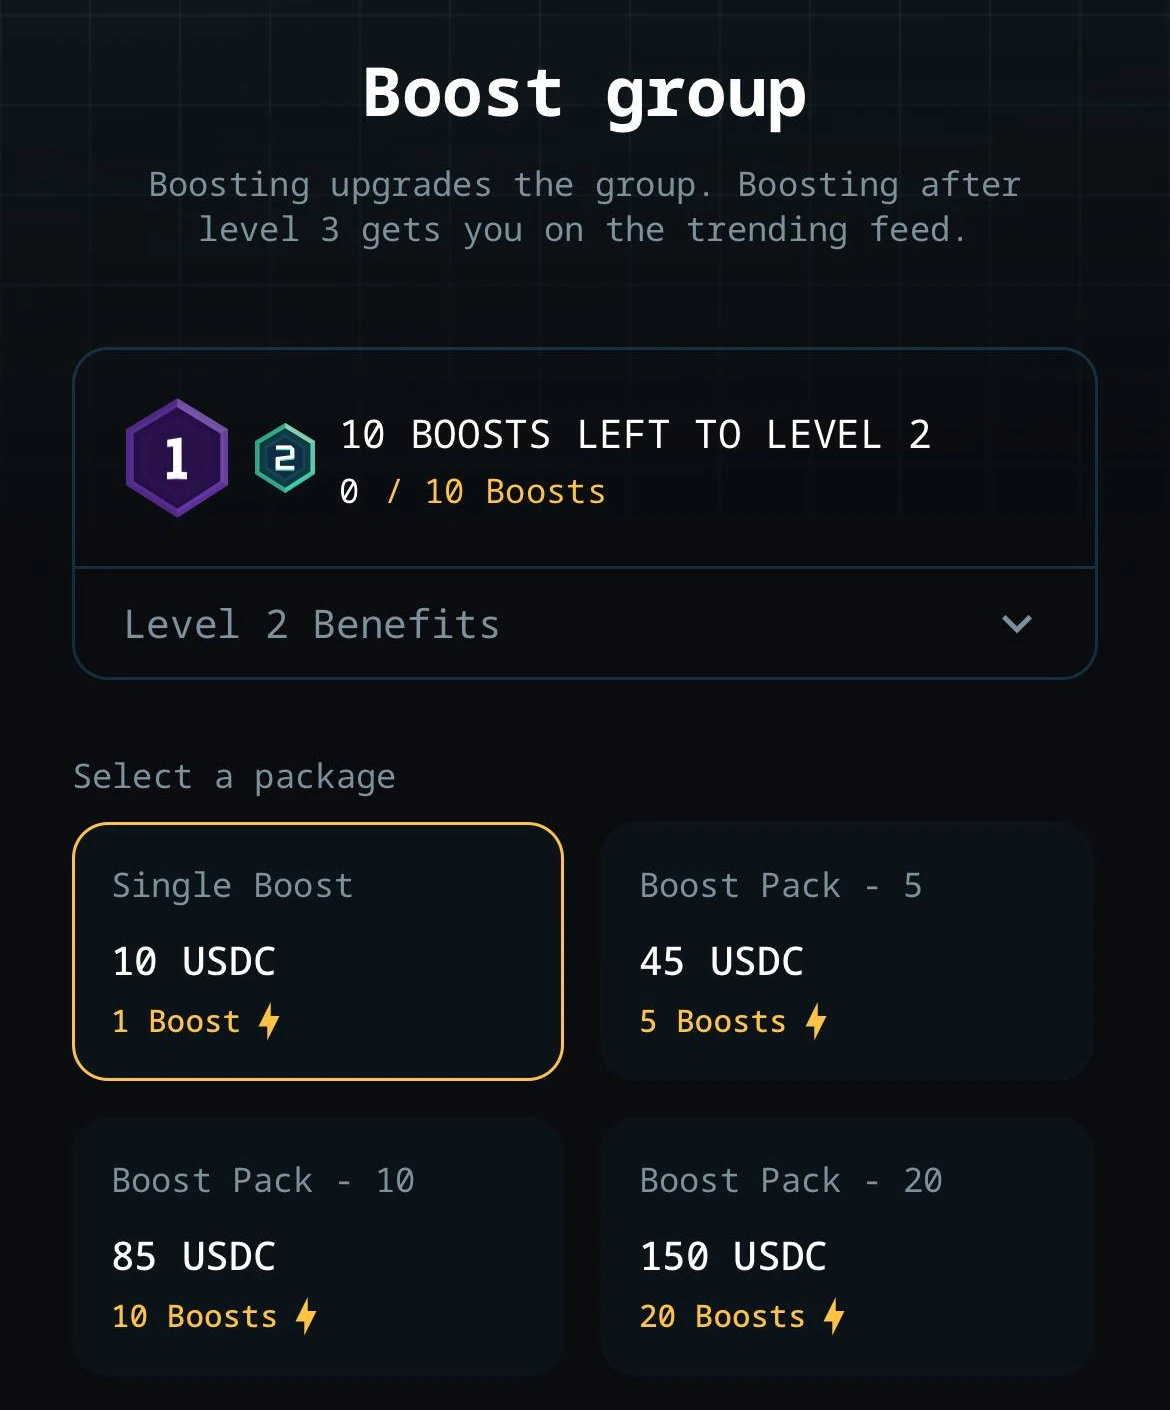The image size is (1170, 1410).
Task: Select the Boost Pack - 10 package
Action: coord(318,1248)
